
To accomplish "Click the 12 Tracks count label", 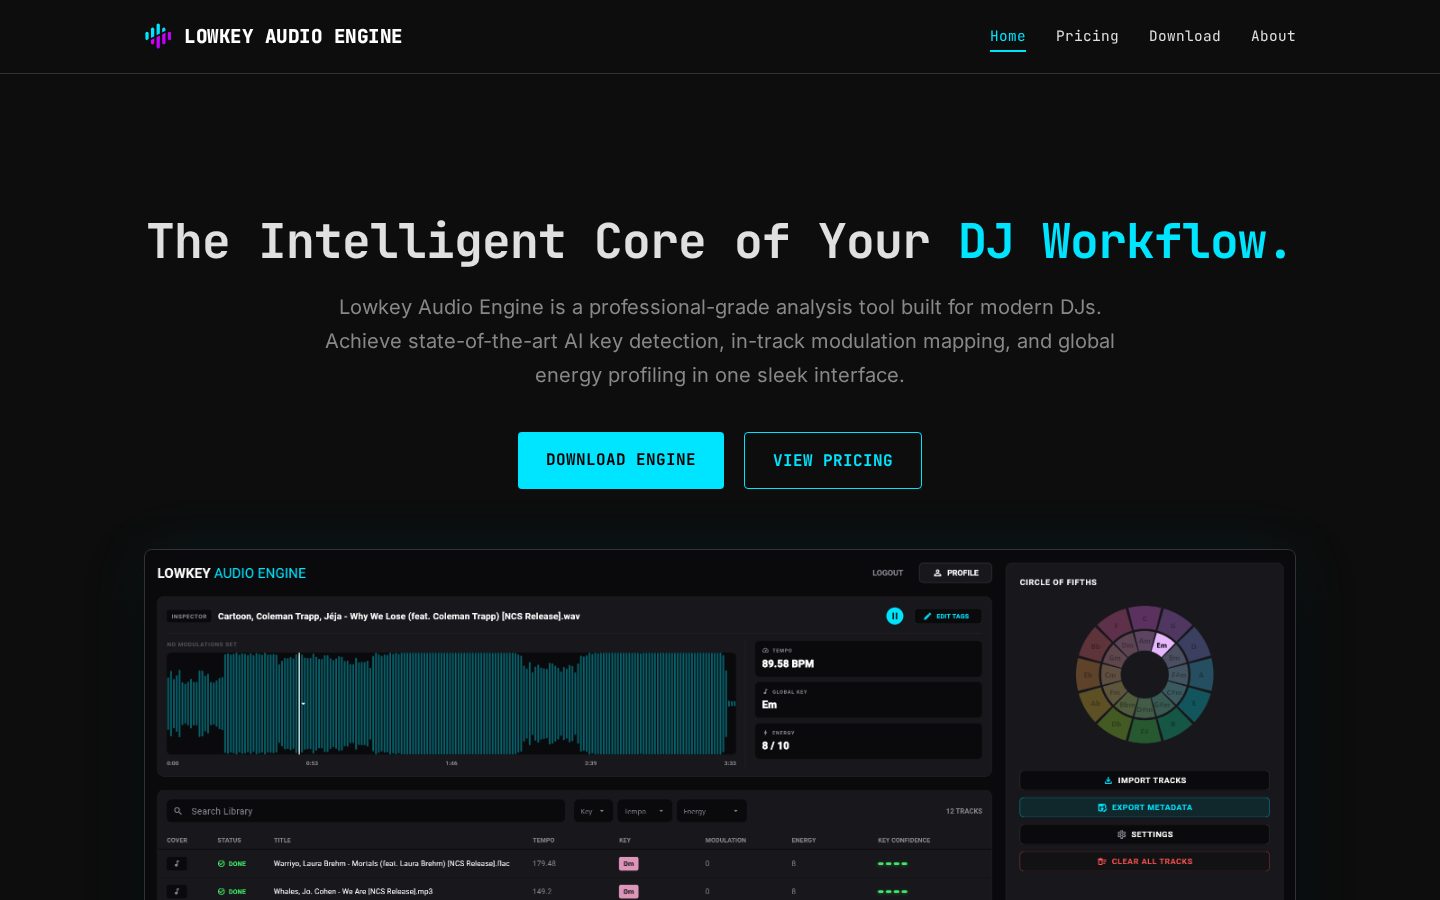I will tap(964, 811).
